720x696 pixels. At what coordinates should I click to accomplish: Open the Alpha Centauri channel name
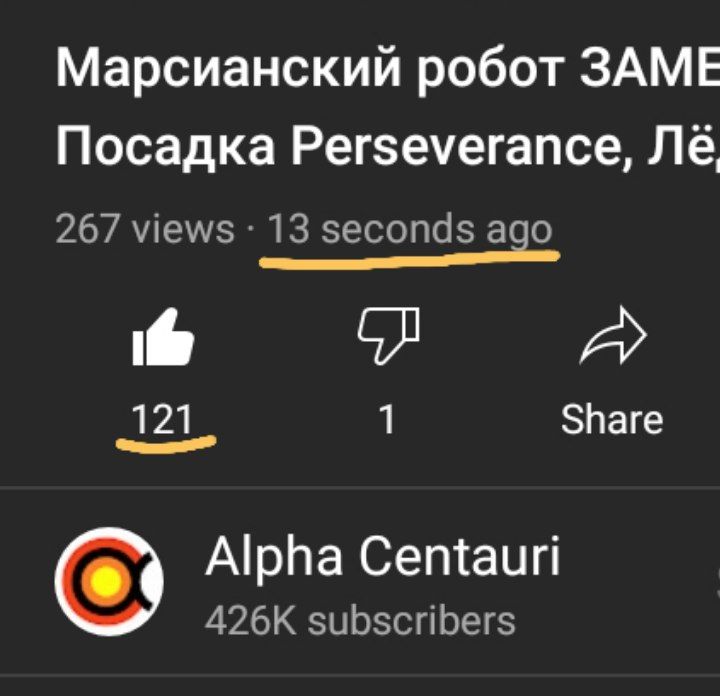[x=383, y=556]
